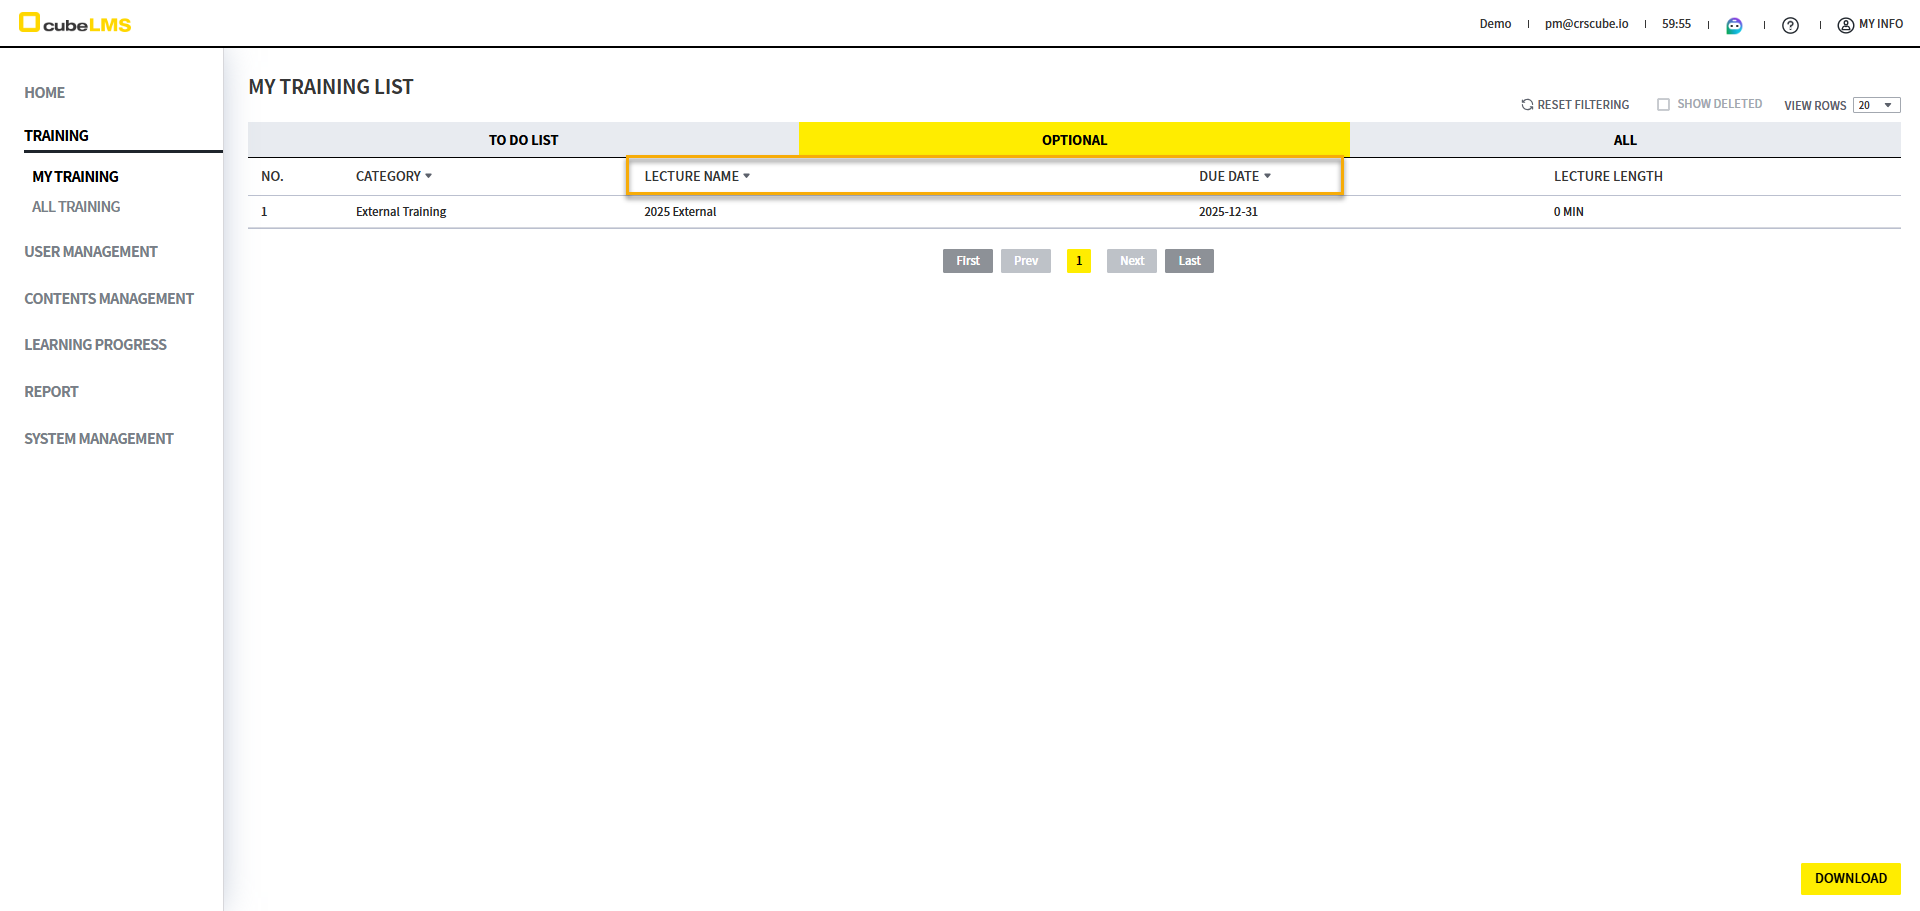Click the cubeLMS logo
The image size is (1920, 911).
coord(76,24)
